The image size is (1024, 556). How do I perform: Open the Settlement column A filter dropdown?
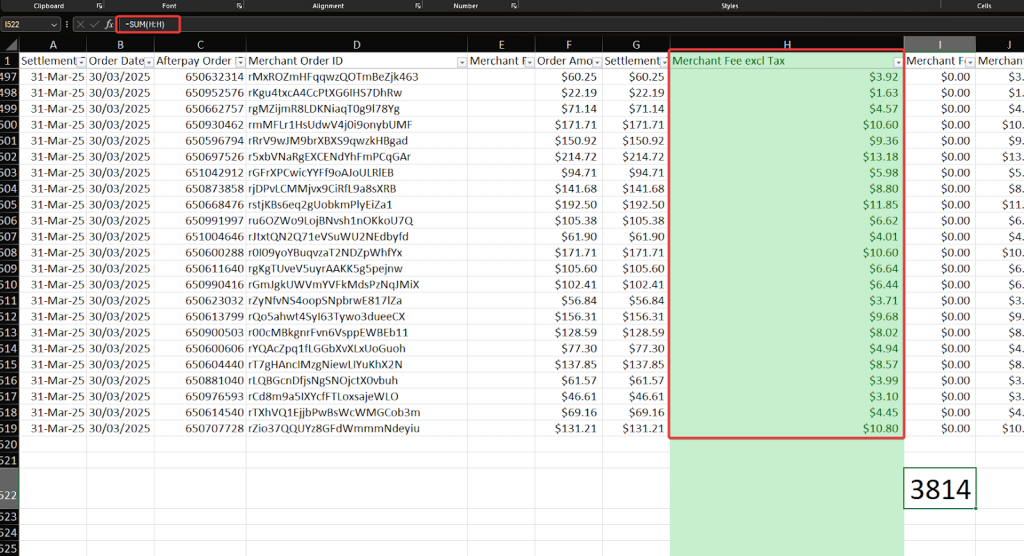coord(80,62)
